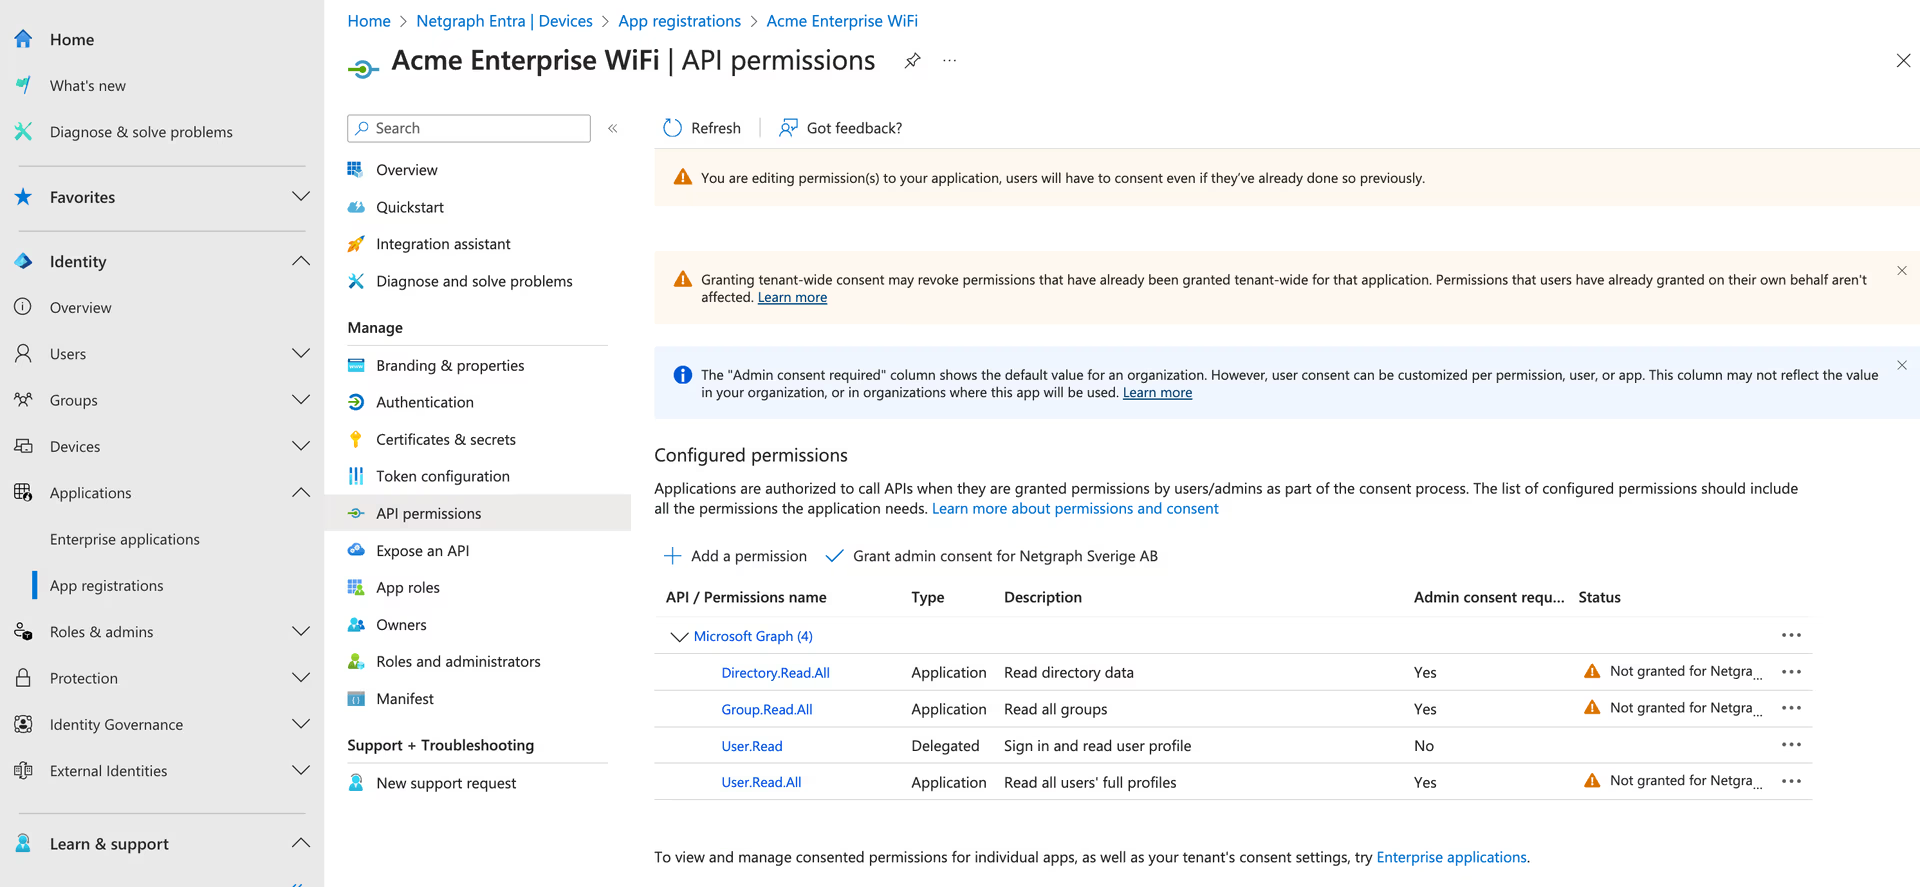Open Expose an API cloud icon
Image resolution: width=1920 pixels, height=887 pixels.
coord(356,550)
